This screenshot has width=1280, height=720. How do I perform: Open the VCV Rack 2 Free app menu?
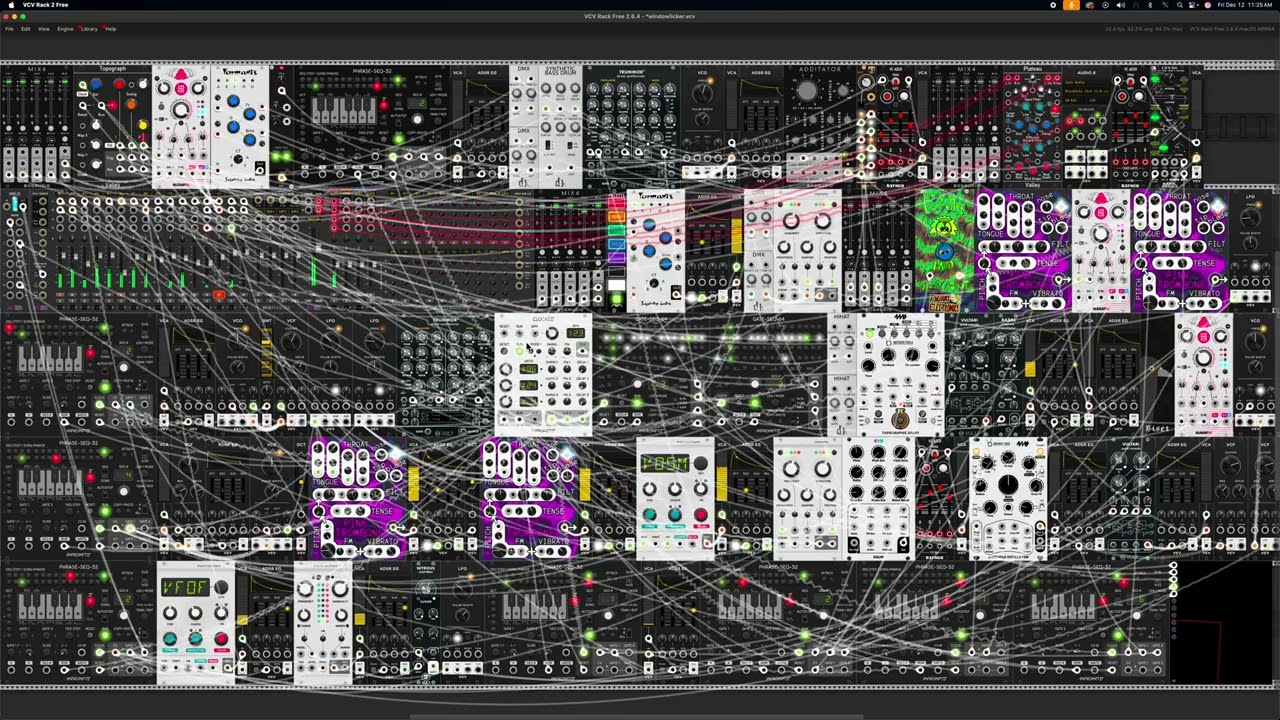click(x=46, y=5)
